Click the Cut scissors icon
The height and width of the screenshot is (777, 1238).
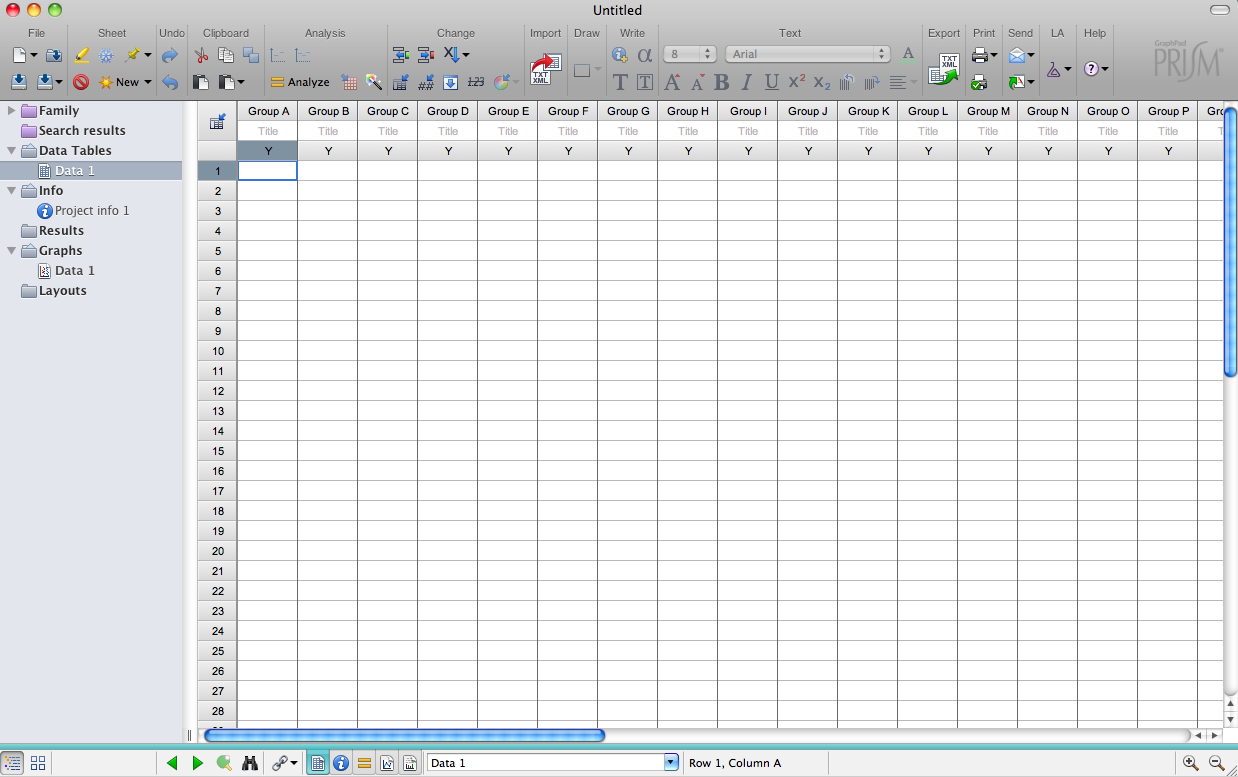[201, 55]
